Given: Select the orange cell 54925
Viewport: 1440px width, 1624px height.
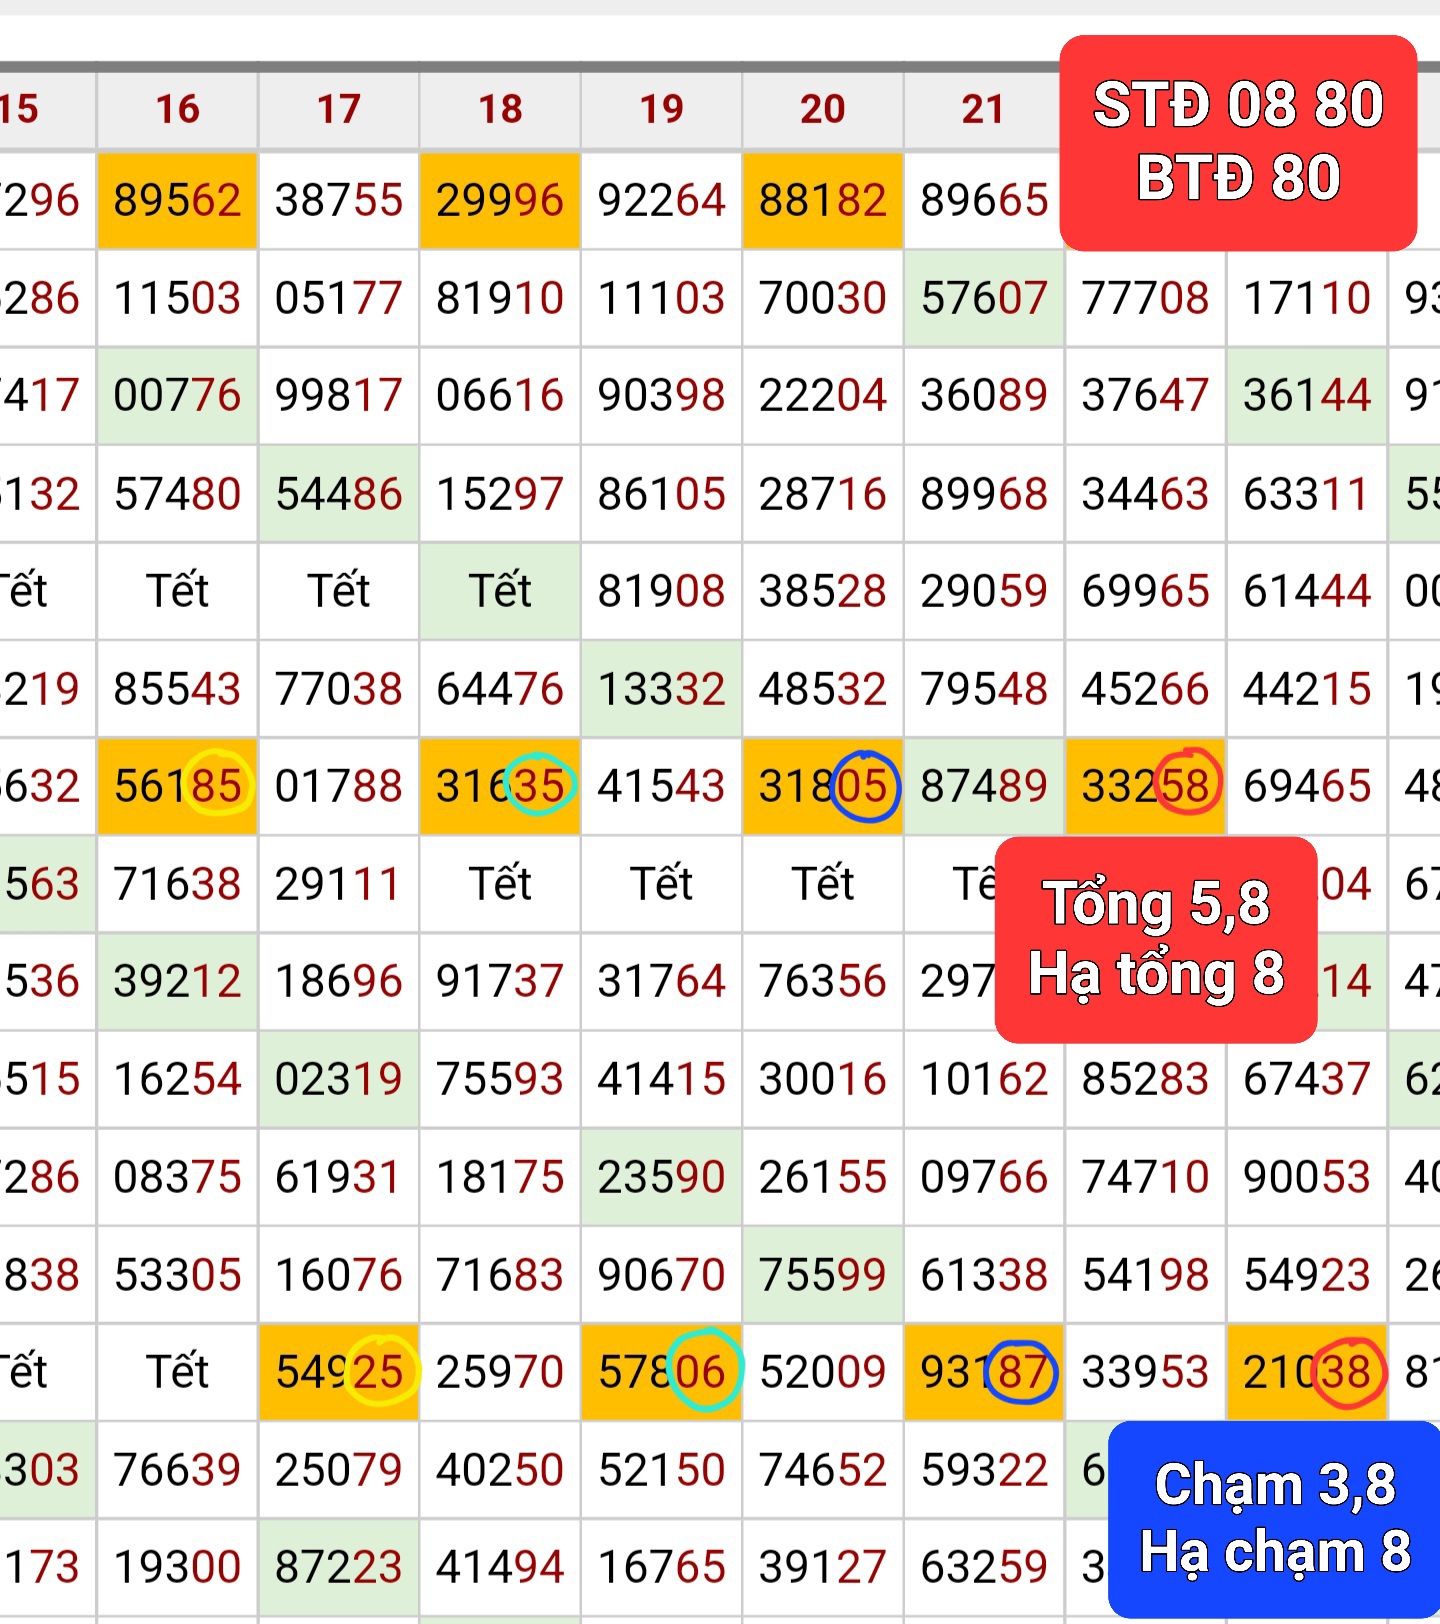Looking at the screenshot, I should pyautogui.click(x=339, y=1372).
